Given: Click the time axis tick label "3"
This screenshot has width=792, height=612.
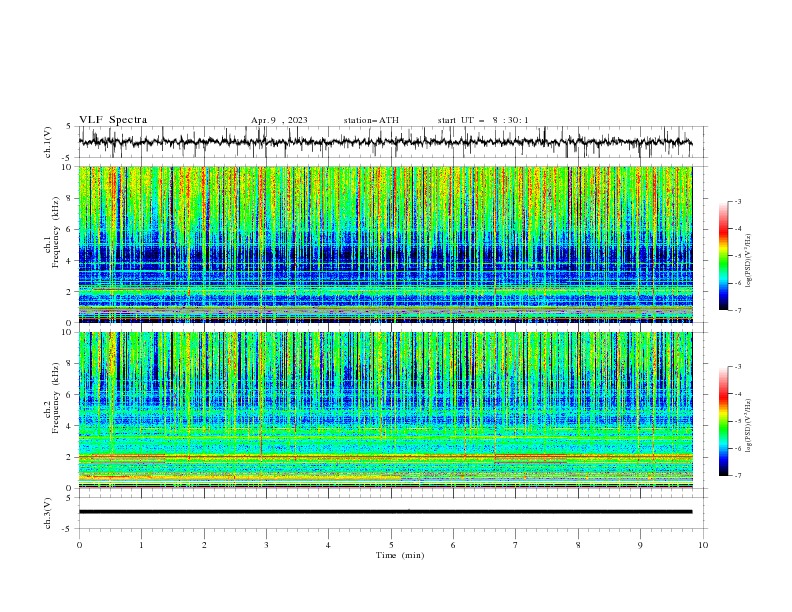Looking at the screenshot, I should pyautogui.click(x=266, y=545).
